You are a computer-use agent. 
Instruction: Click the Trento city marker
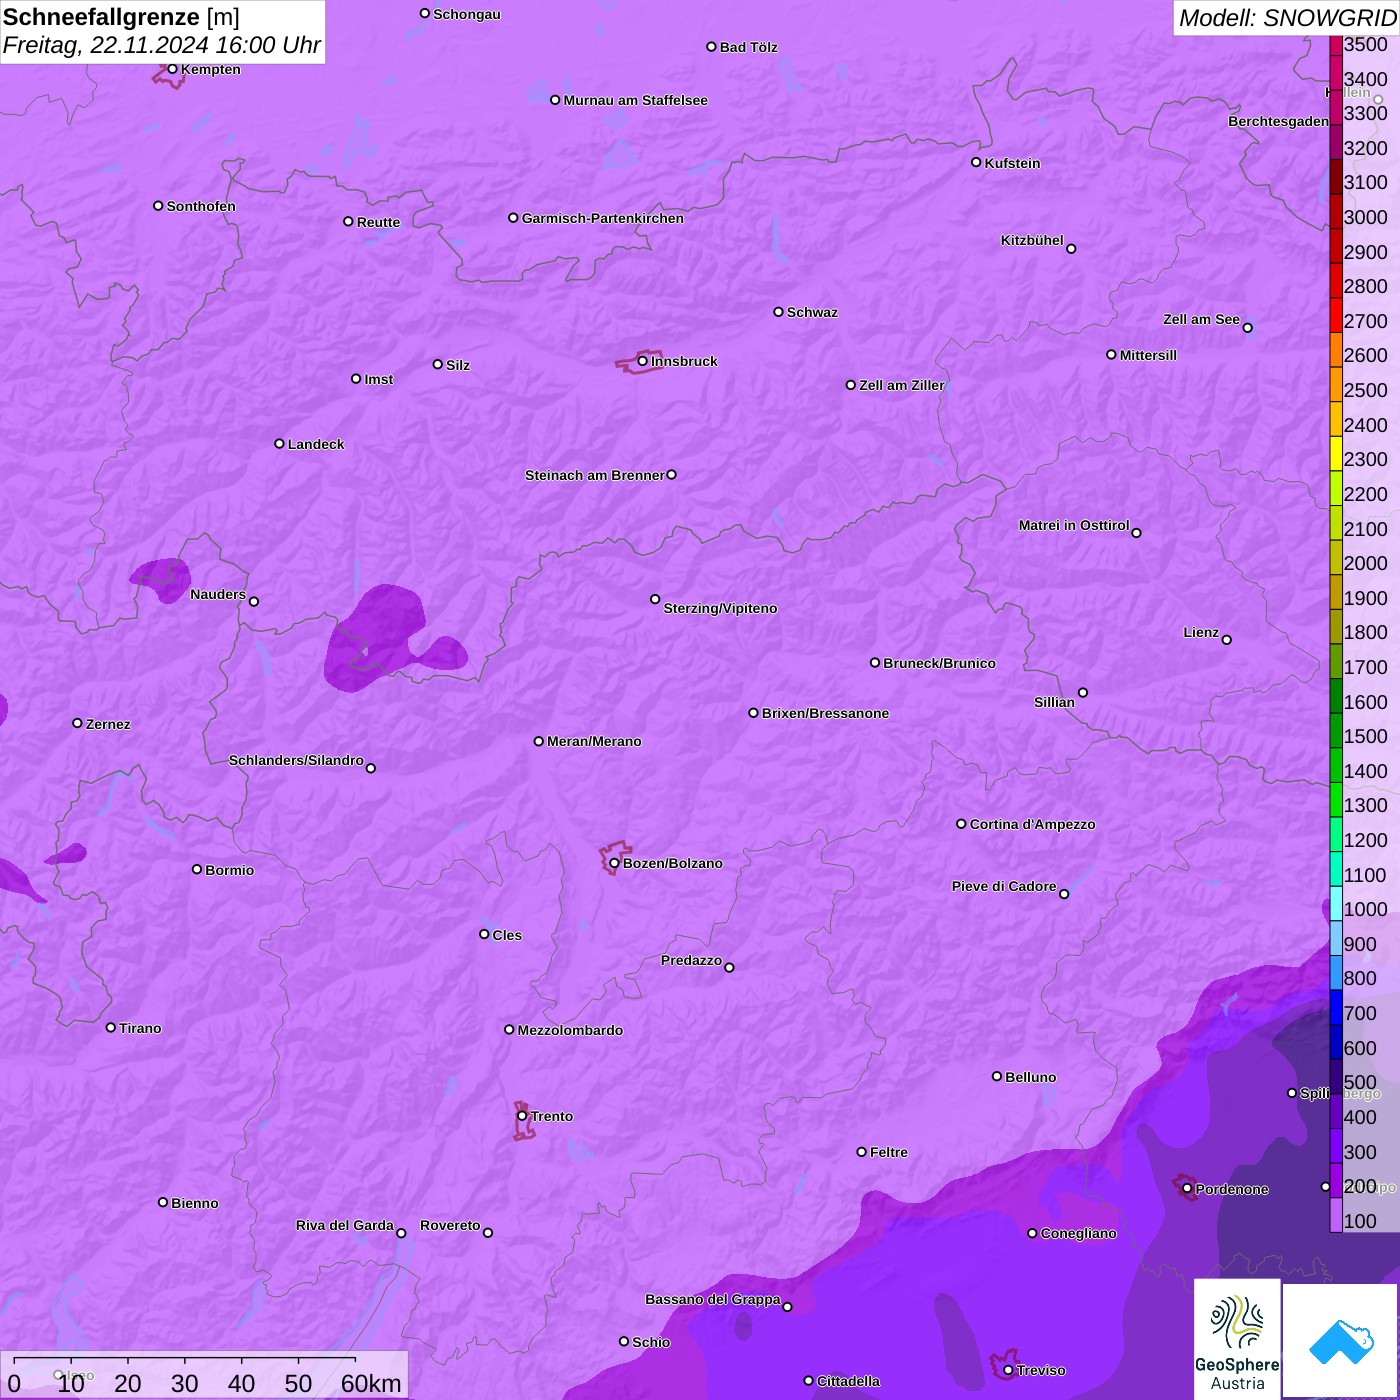[522, 1116]
